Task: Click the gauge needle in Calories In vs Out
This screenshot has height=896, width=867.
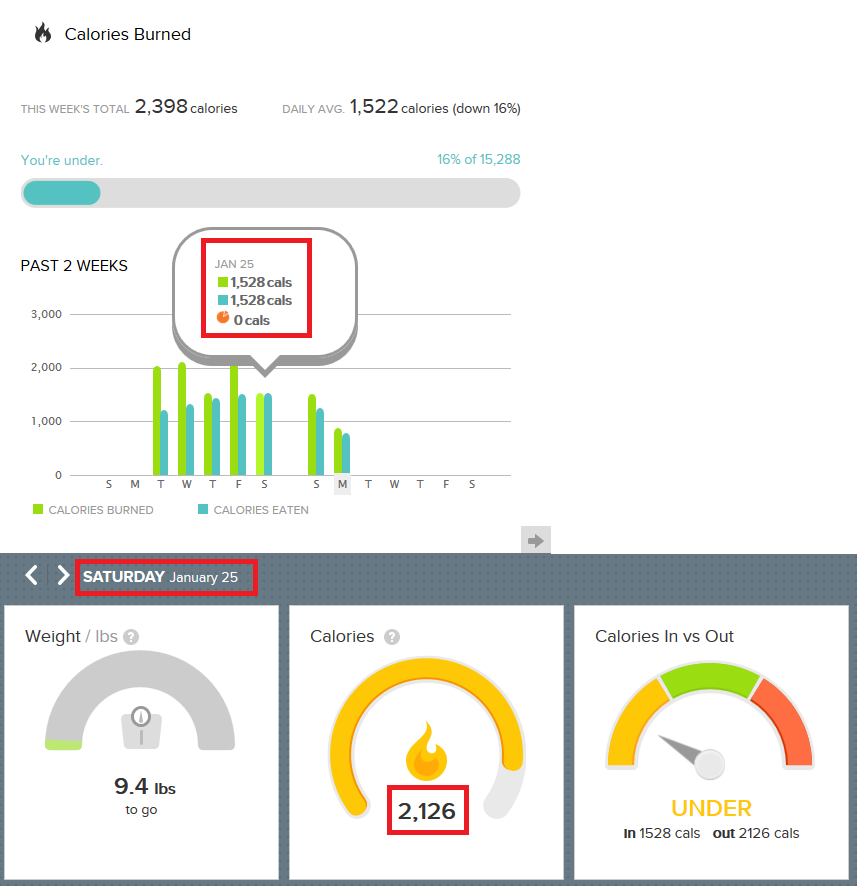Action: 692,757
